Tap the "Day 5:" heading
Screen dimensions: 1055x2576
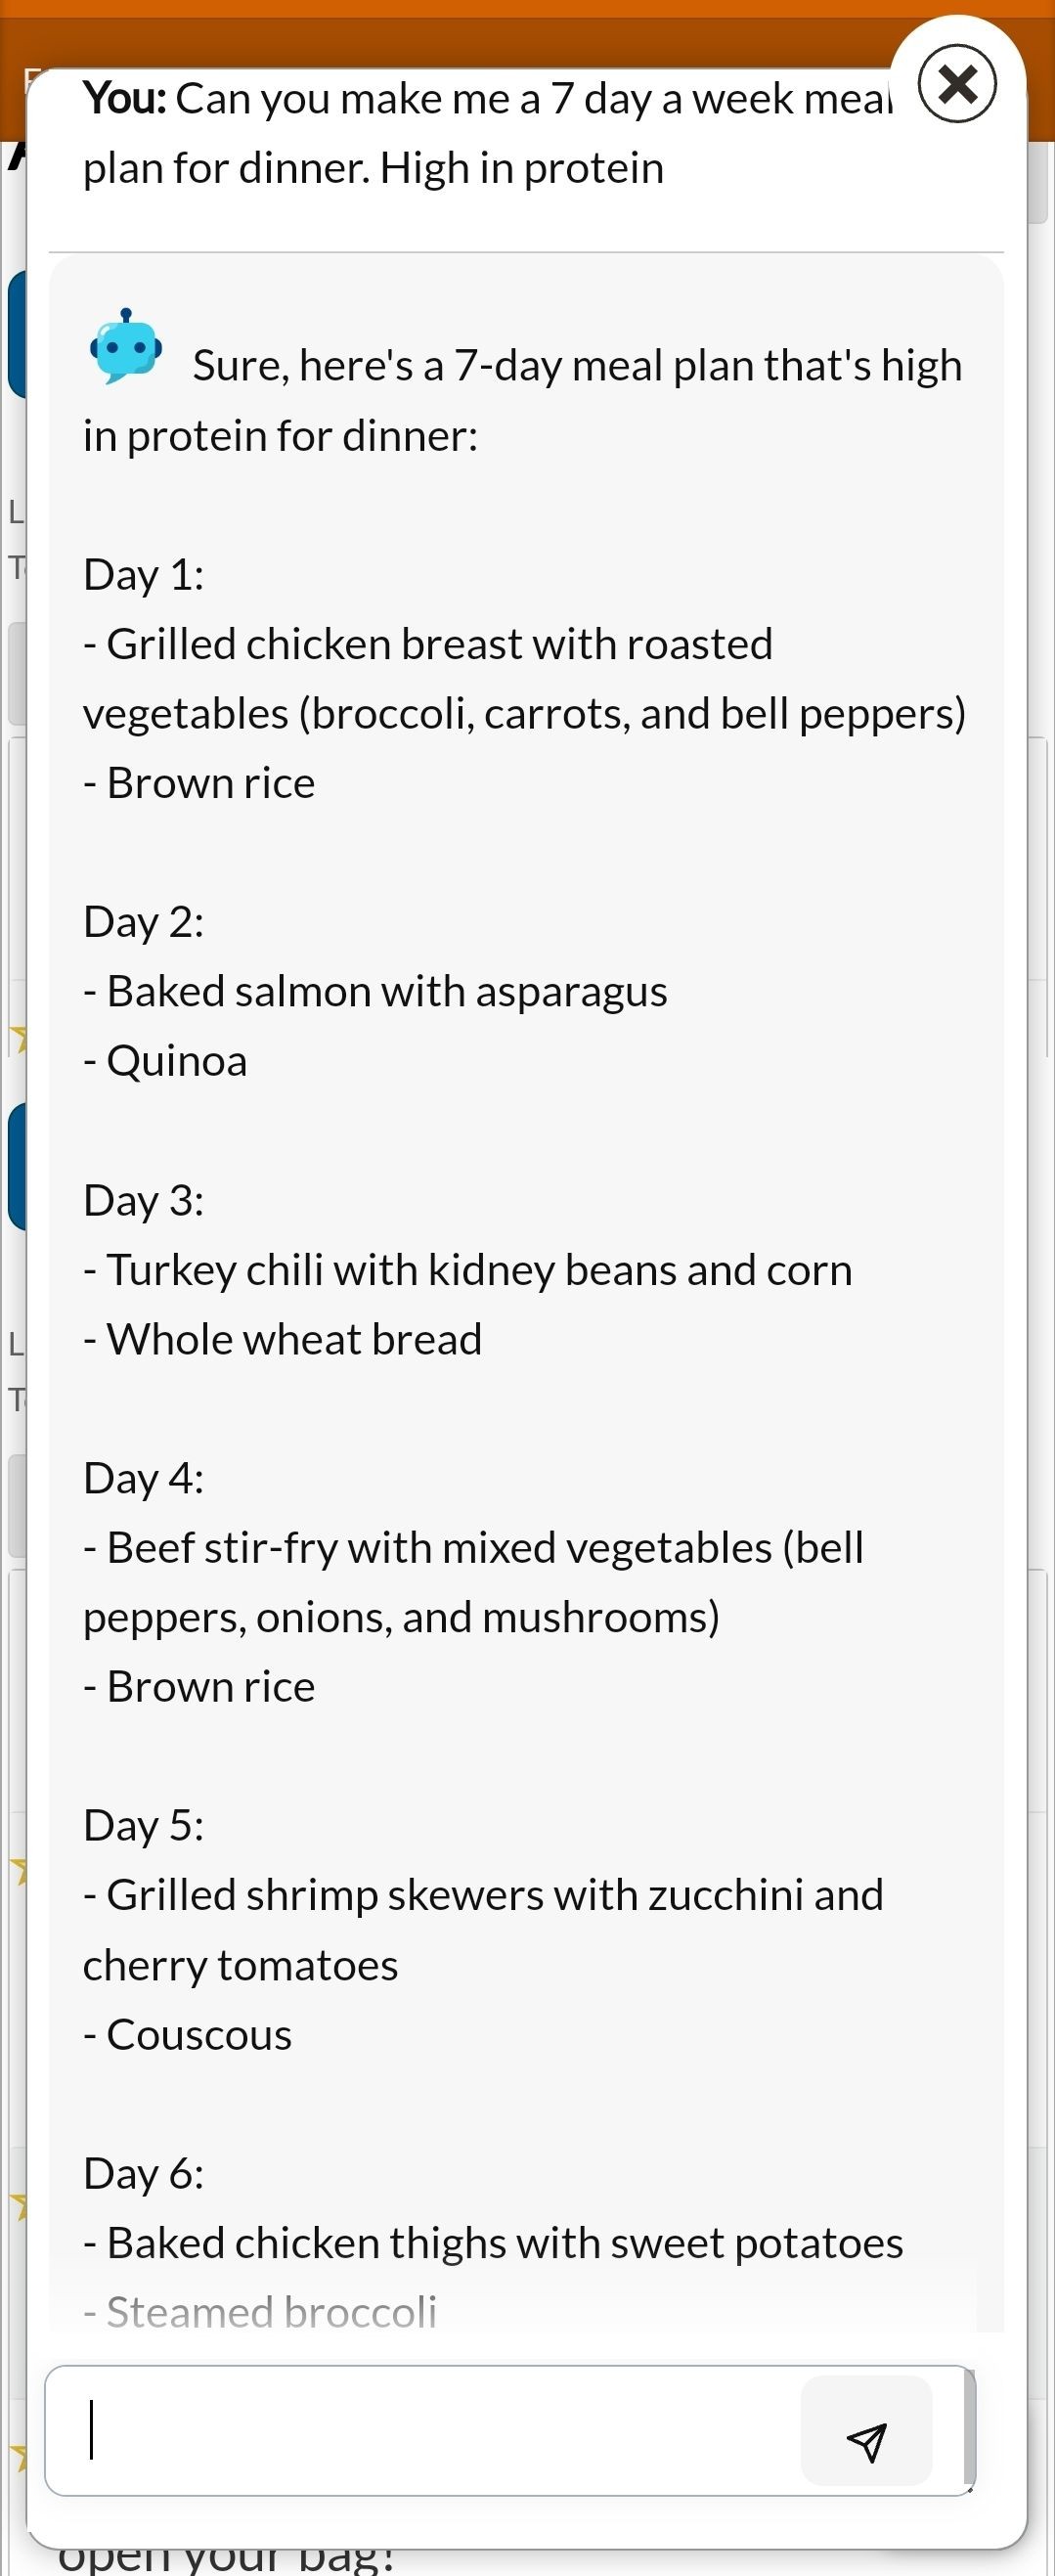point(144,1826)
